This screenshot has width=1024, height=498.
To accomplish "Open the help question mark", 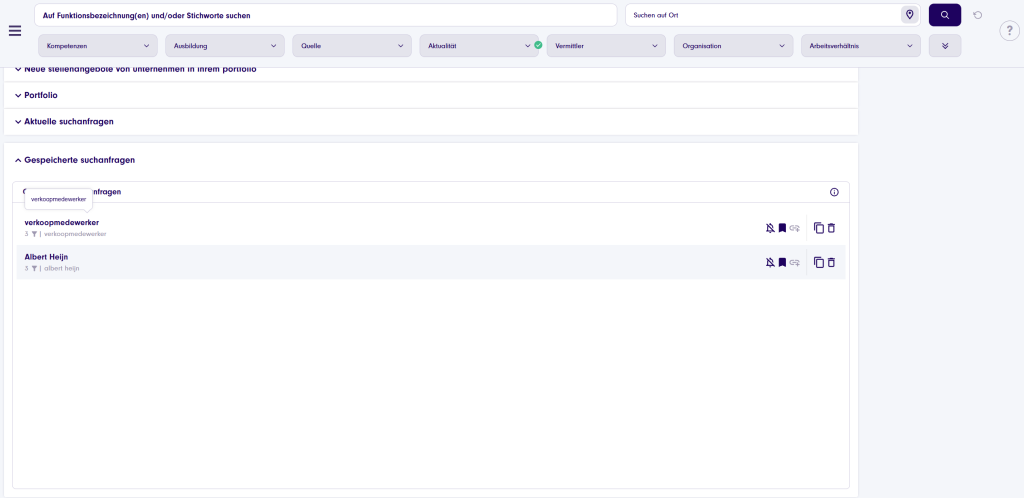I will 1009,31.
